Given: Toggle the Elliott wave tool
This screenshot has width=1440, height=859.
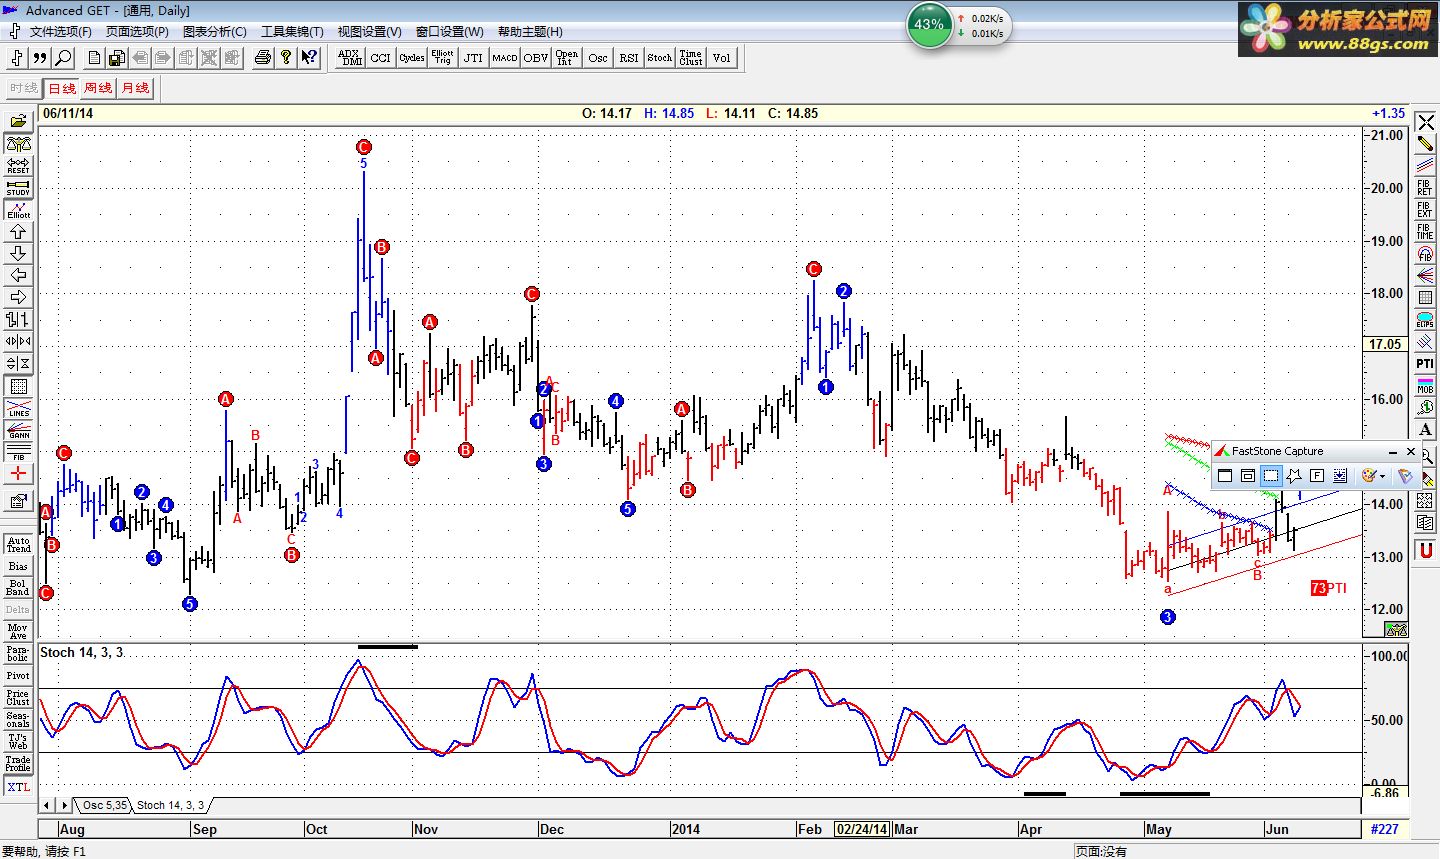Looking at the screenshot, I should coord(18,210).
